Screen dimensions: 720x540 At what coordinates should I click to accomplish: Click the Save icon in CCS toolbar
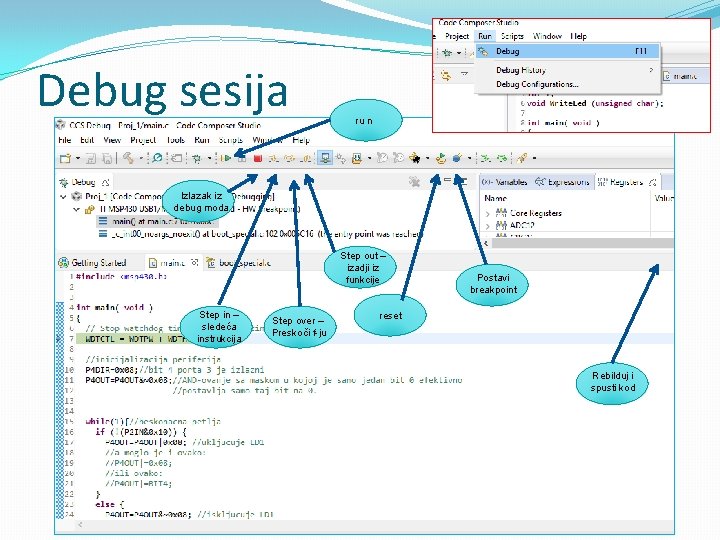coord(91,158)
